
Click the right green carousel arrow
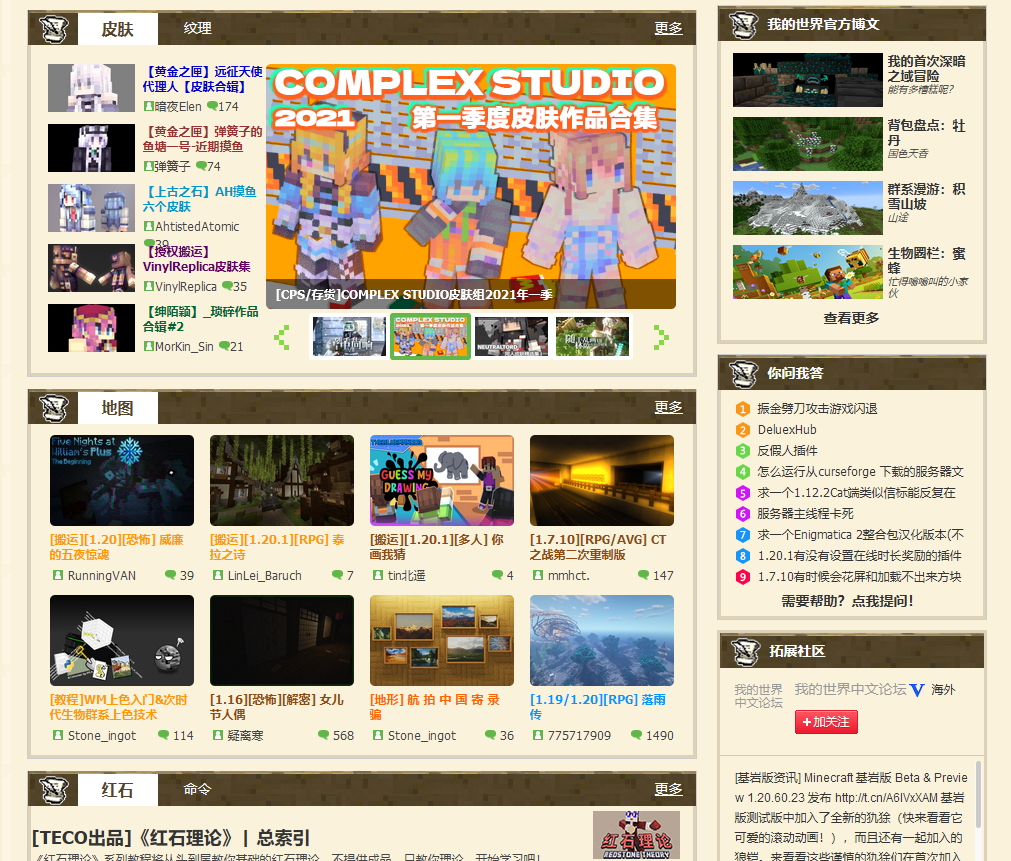click(x=661, y=337)
